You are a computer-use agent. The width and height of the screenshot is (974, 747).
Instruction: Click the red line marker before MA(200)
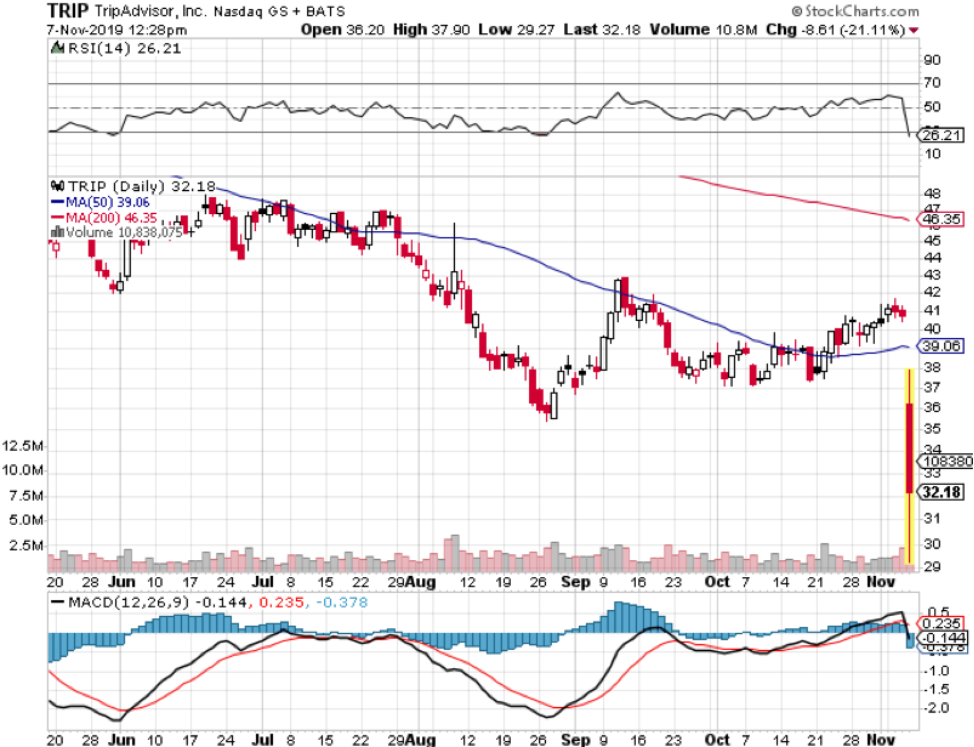click(57, 217)
